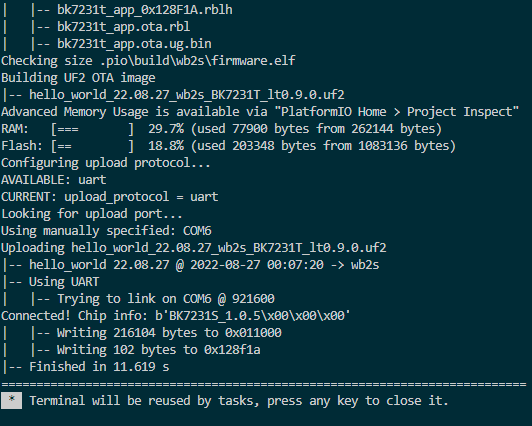Click the Finished in 11.619 s line
The height and width of the screenshot is (426, 532).
click(x=86, y=367)
